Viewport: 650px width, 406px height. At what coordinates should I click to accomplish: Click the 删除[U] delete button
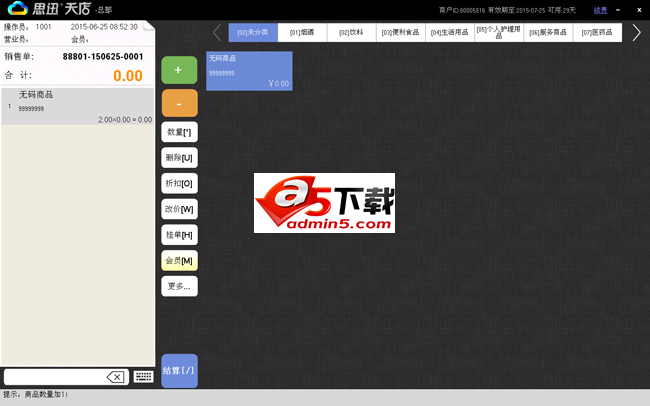[179, 158]
